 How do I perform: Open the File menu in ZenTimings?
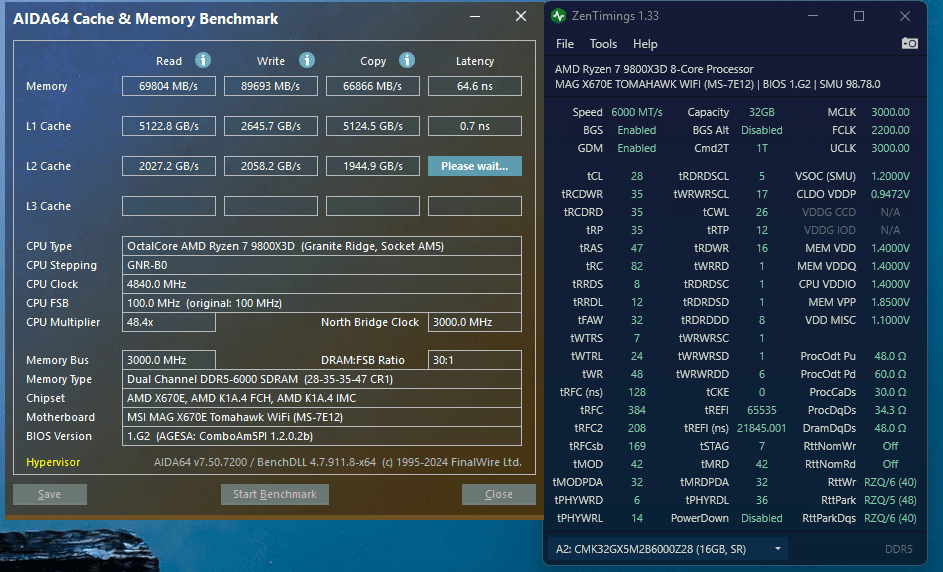pyautogui.click(x=565, y=44)
